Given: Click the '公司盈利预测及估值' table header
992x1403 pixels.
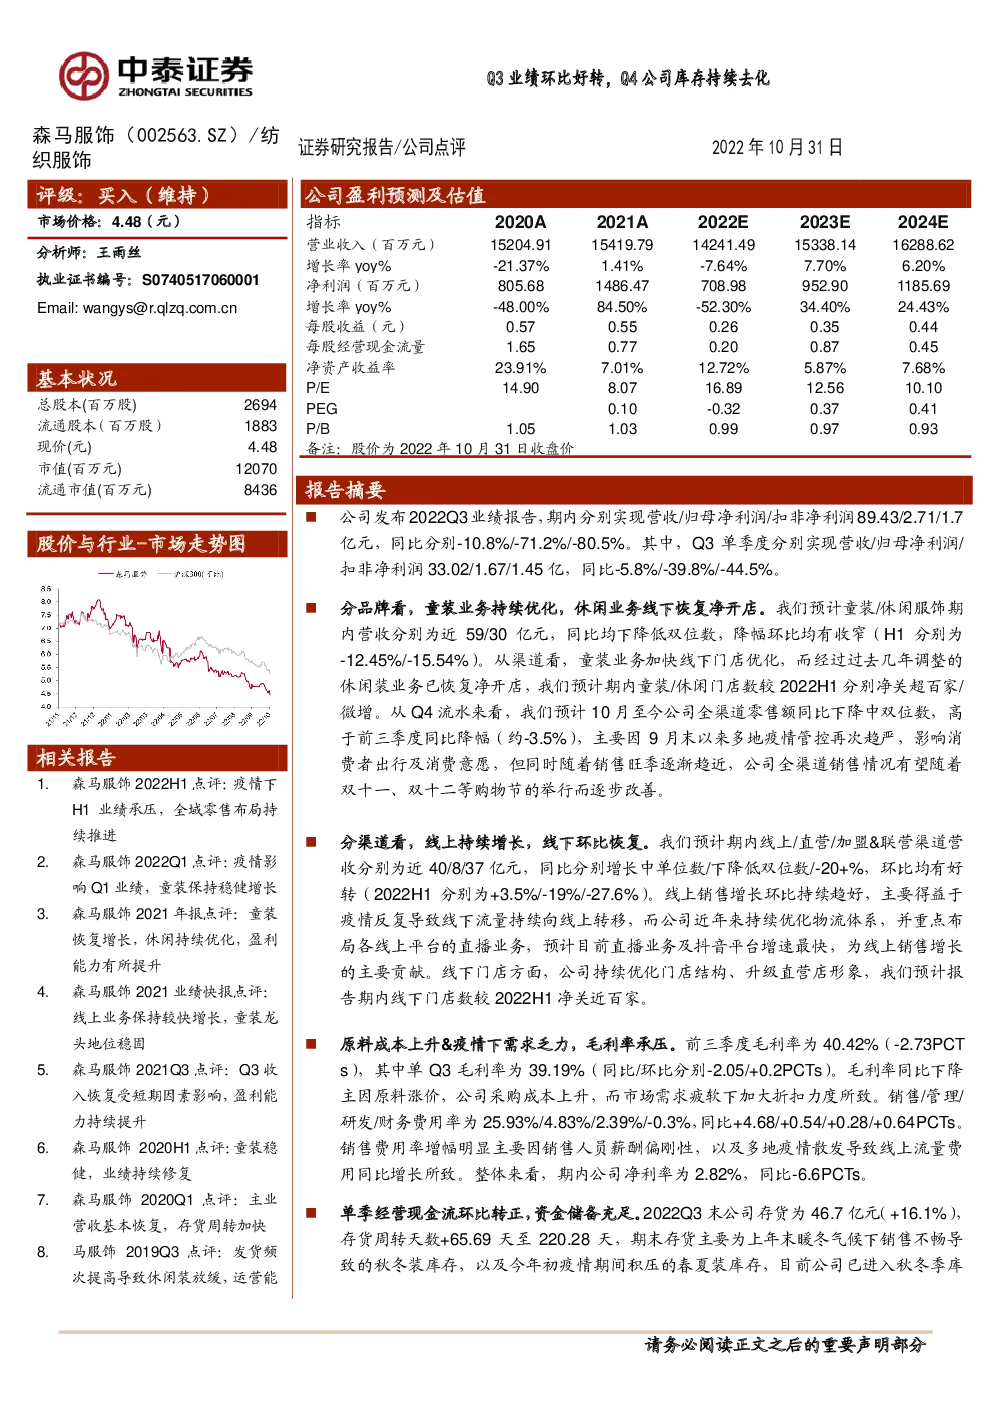Looking at the screenshot, I should point(635,195).
